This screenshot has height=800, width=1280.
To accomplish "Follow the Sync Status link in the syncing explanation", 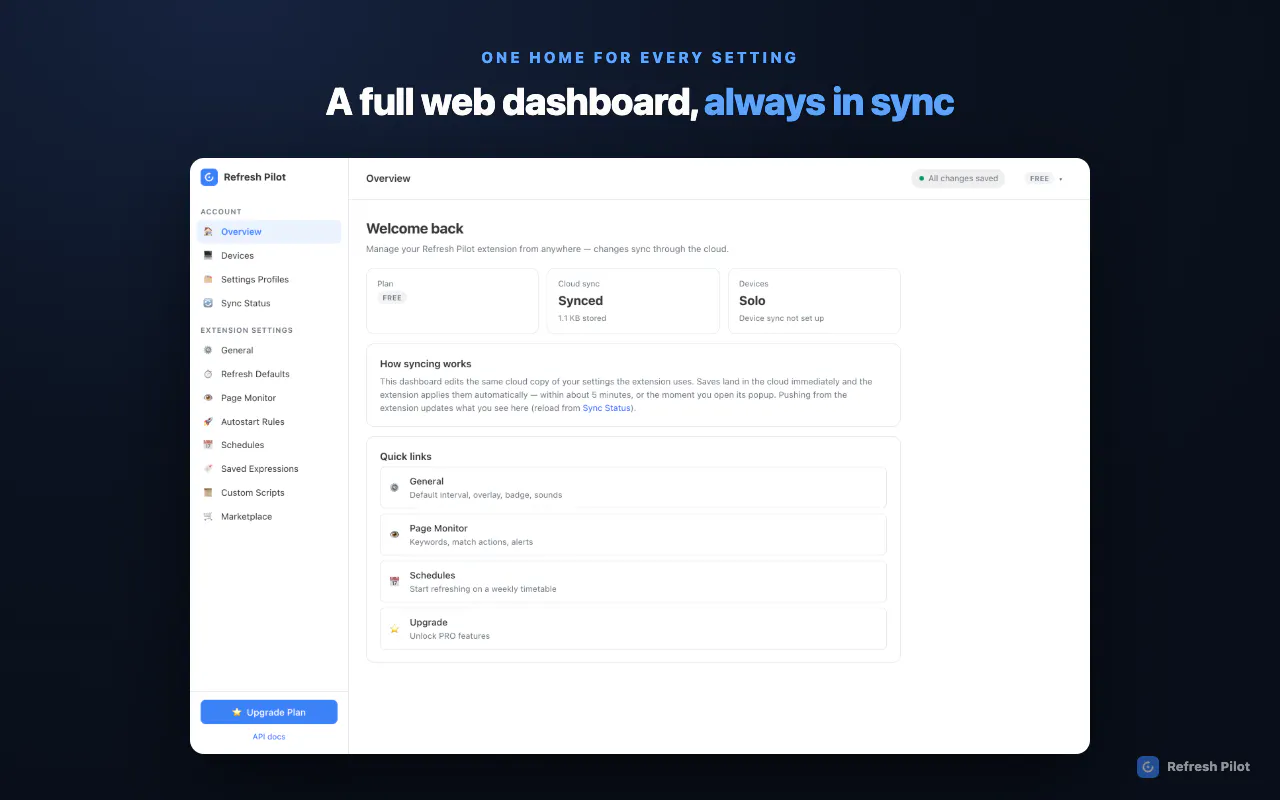I will [607, 408].
